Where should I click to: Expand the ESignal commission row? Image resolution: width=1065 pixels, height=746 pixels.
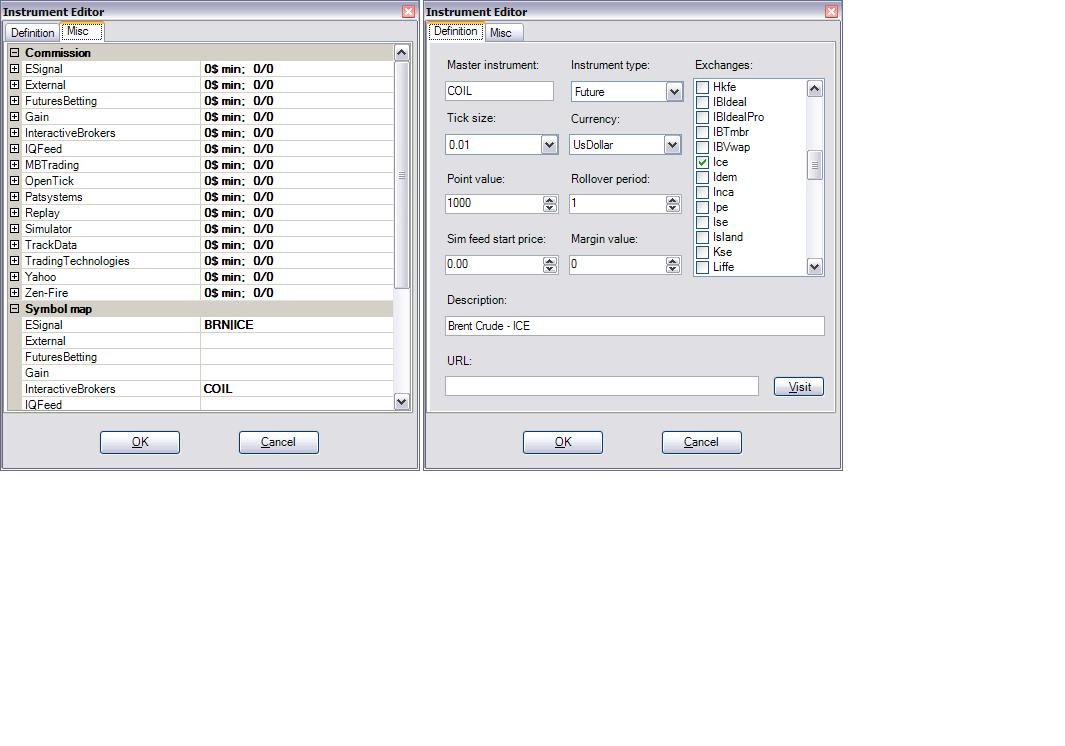(x=14, y=69)
